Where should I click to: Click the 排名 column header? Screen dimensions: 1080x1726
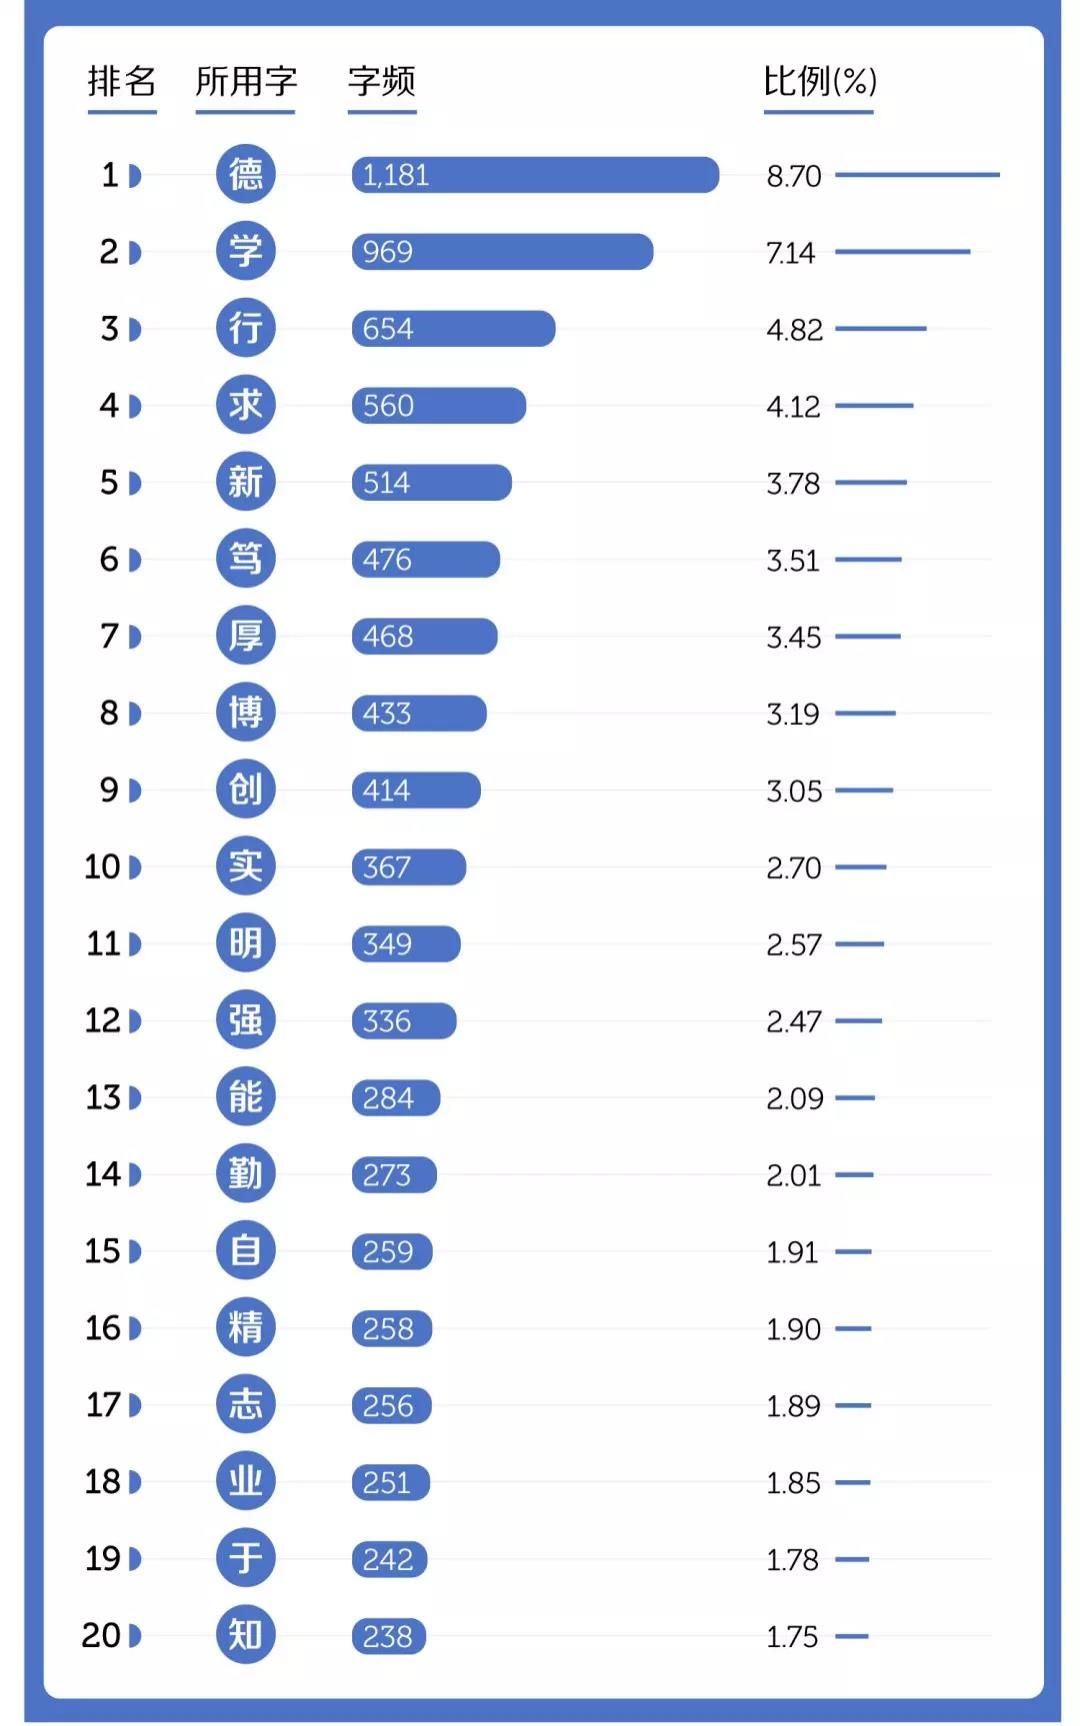tap(122, 82)
